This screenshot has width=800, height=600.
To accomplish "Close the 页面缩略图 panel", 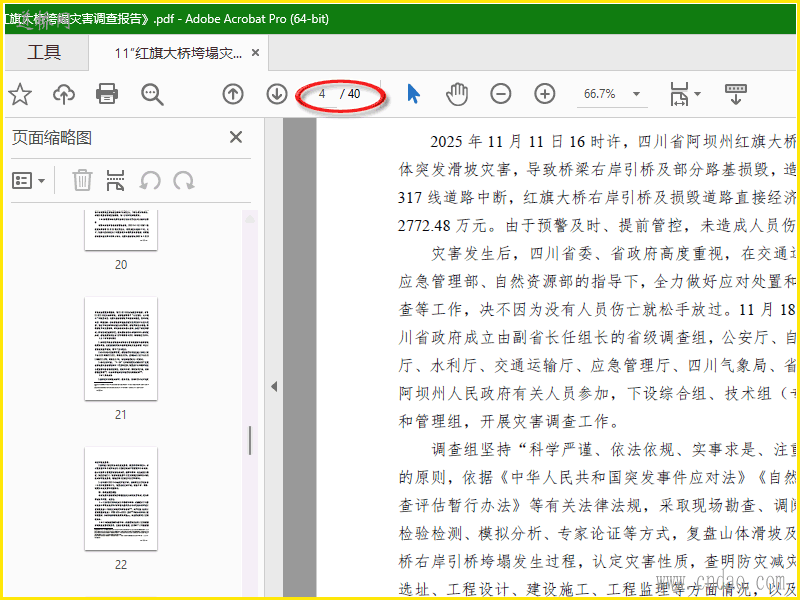I will [x=236, y=137].
